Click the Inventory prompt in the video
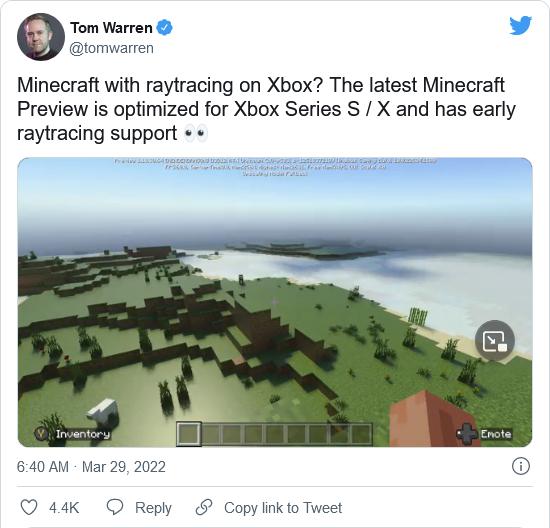This screenshot has height=528, width=550. click(72, 434)
